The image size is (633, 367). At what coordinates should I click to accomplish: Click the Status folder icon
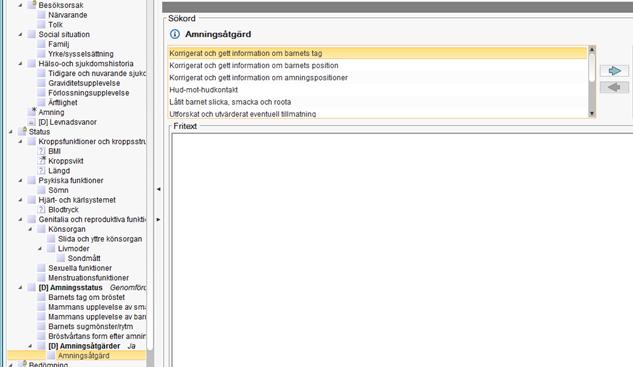(x=23, y=131)
